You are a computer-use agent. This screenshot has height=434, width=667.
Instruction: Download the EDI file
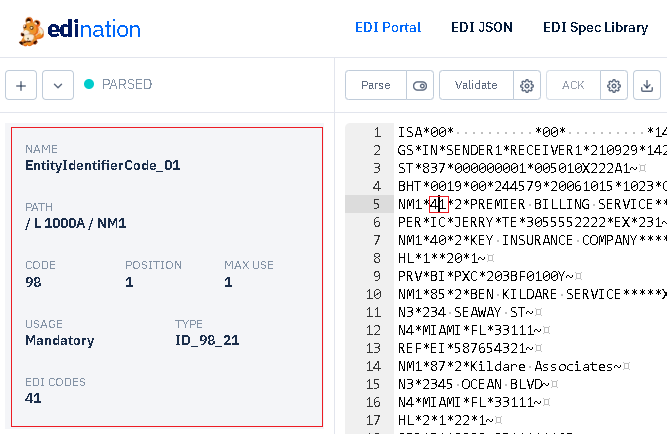(647, 85)
